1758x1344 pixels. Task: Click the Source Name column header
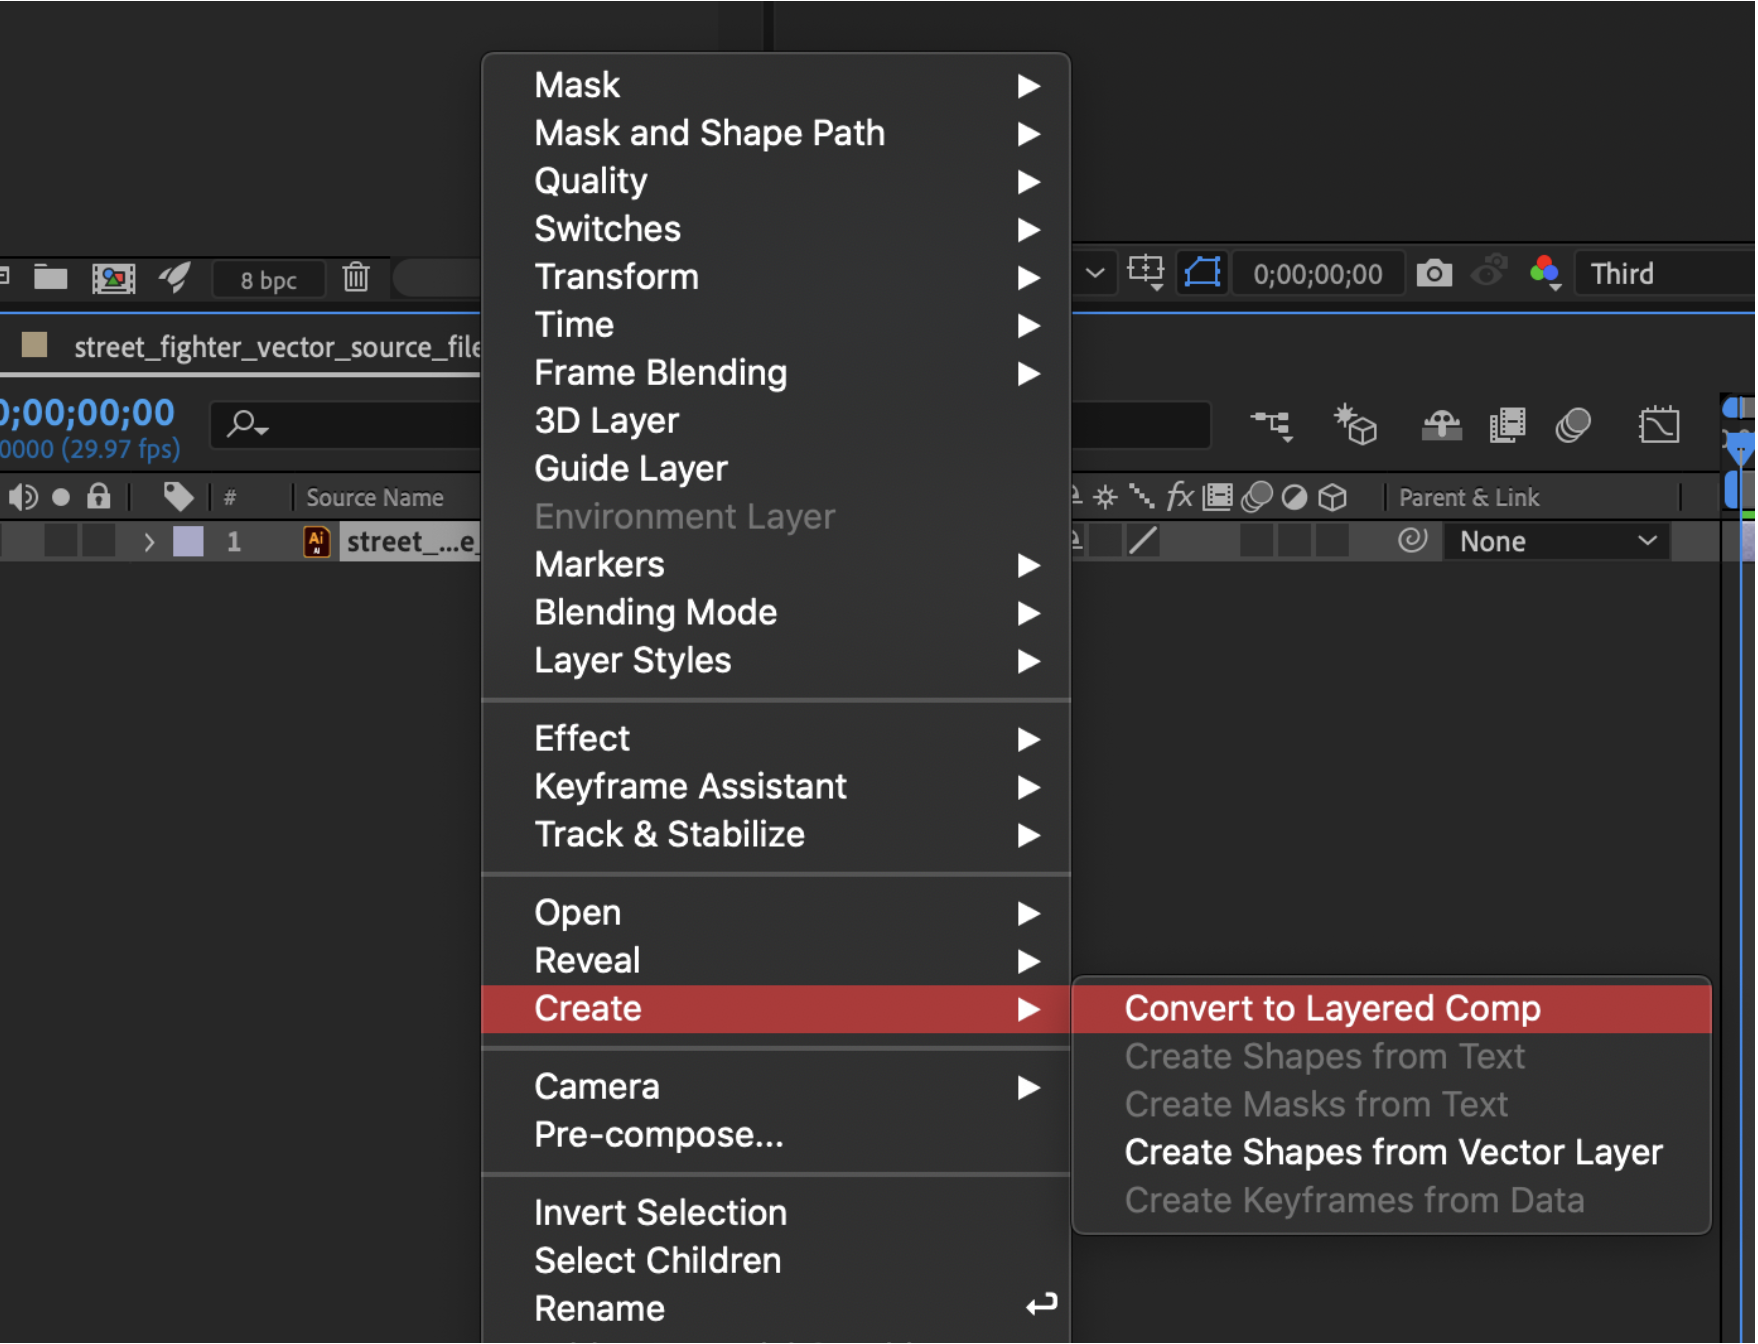374,497
